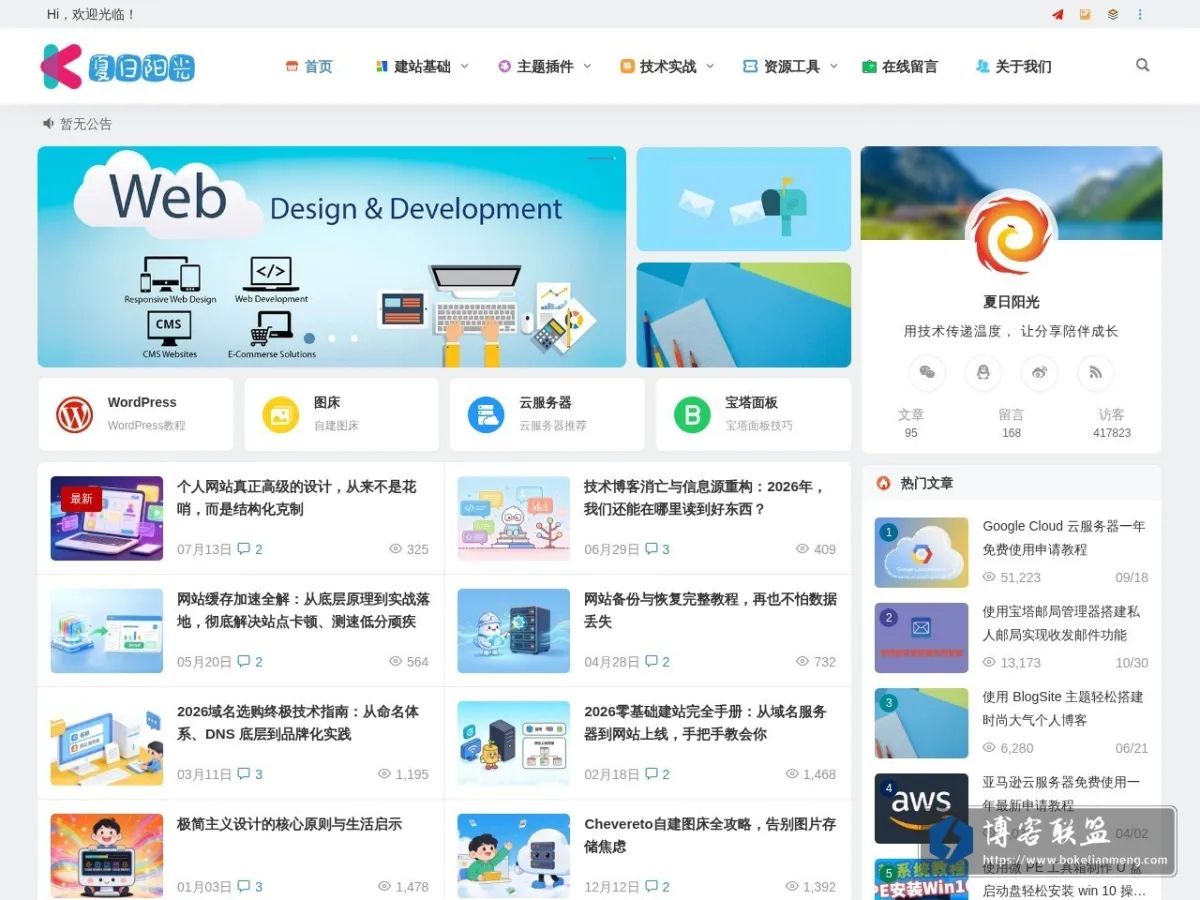Open hot article Google Cloud 云服务器一年免费

tap(1064, 537)
